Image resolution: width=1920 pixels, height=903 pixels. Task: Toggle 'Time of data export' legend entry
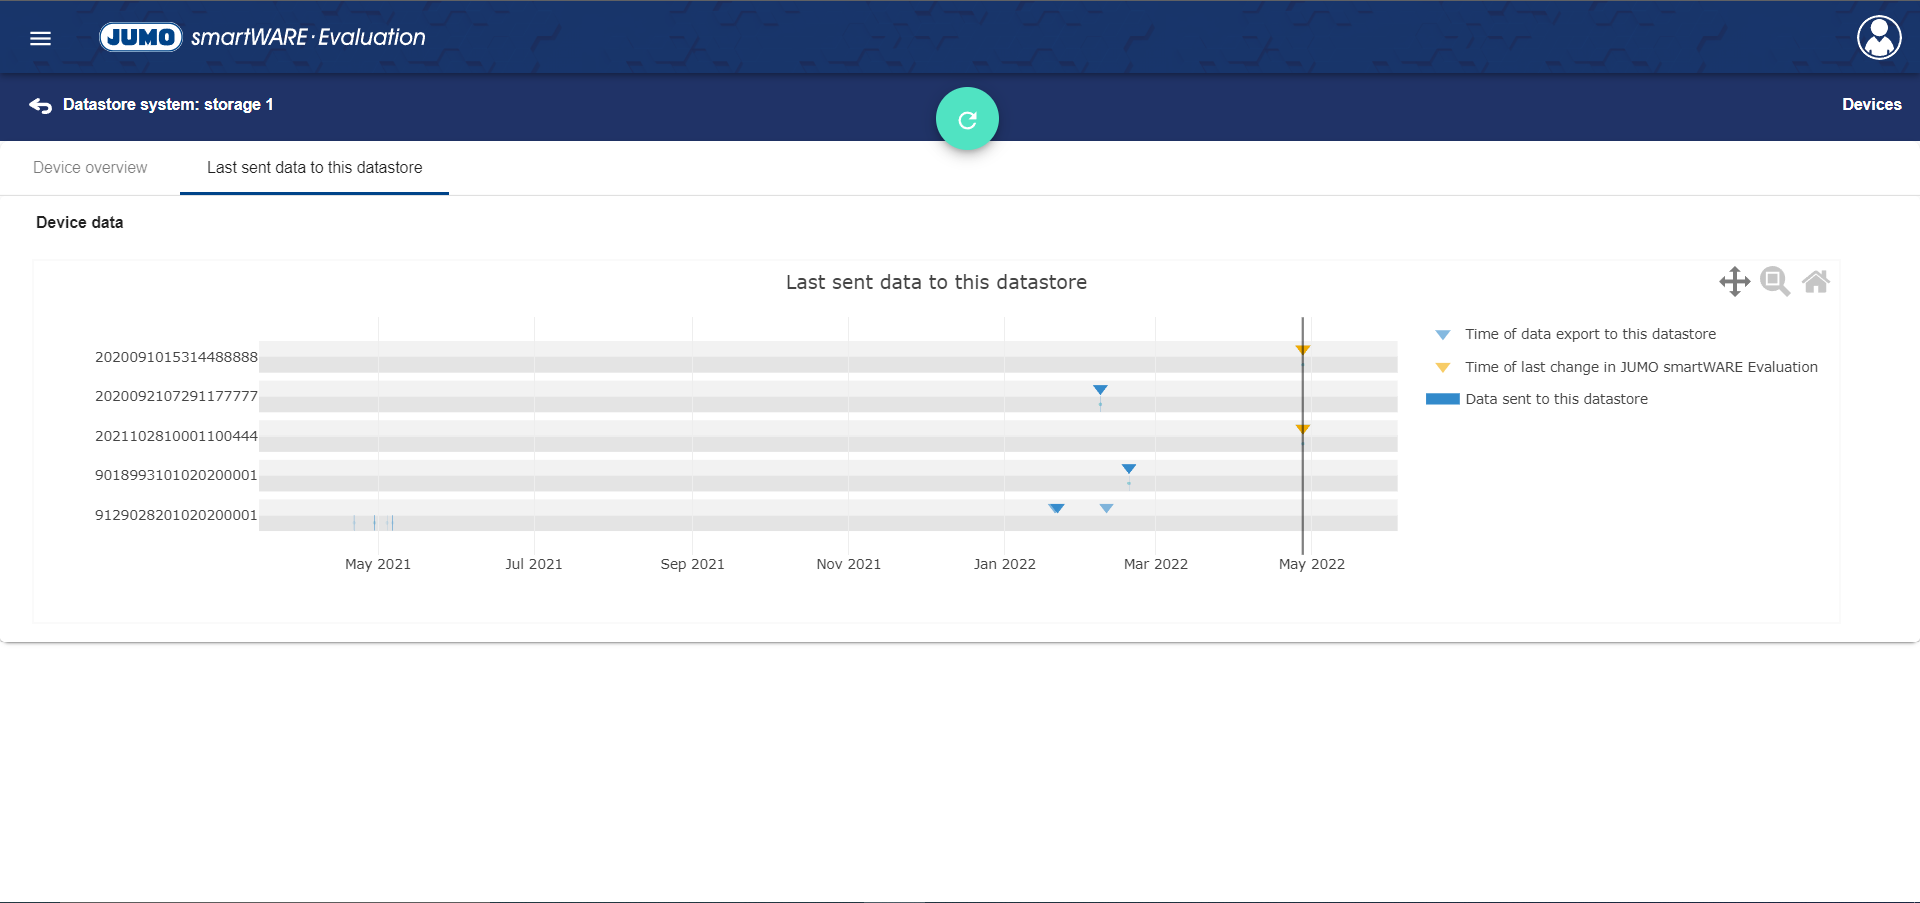click(x=1590, y=334)
